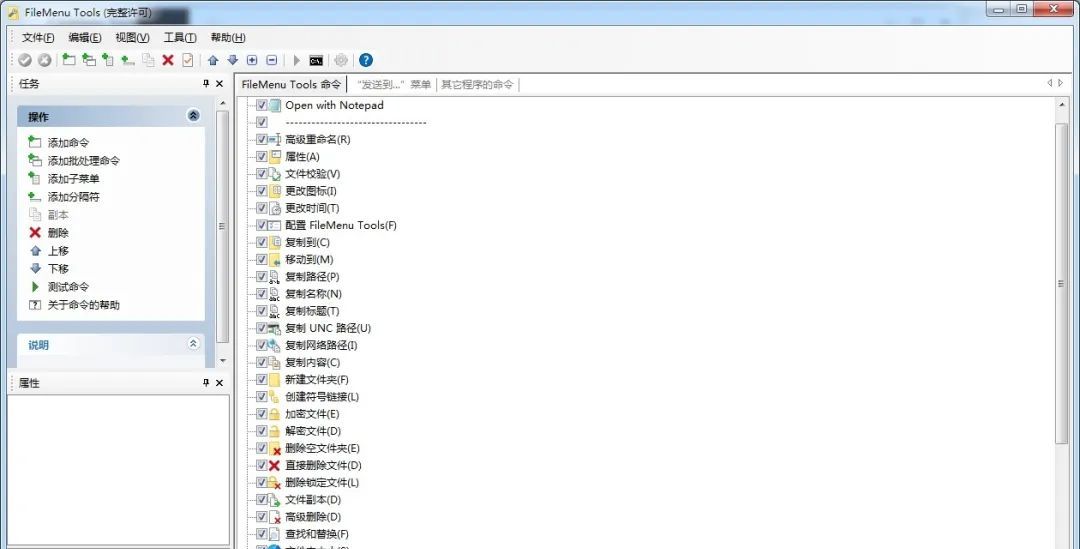Click the tab strip scroll-right arrow
Screen dimensions: 1080x549
coord(1061,83)
